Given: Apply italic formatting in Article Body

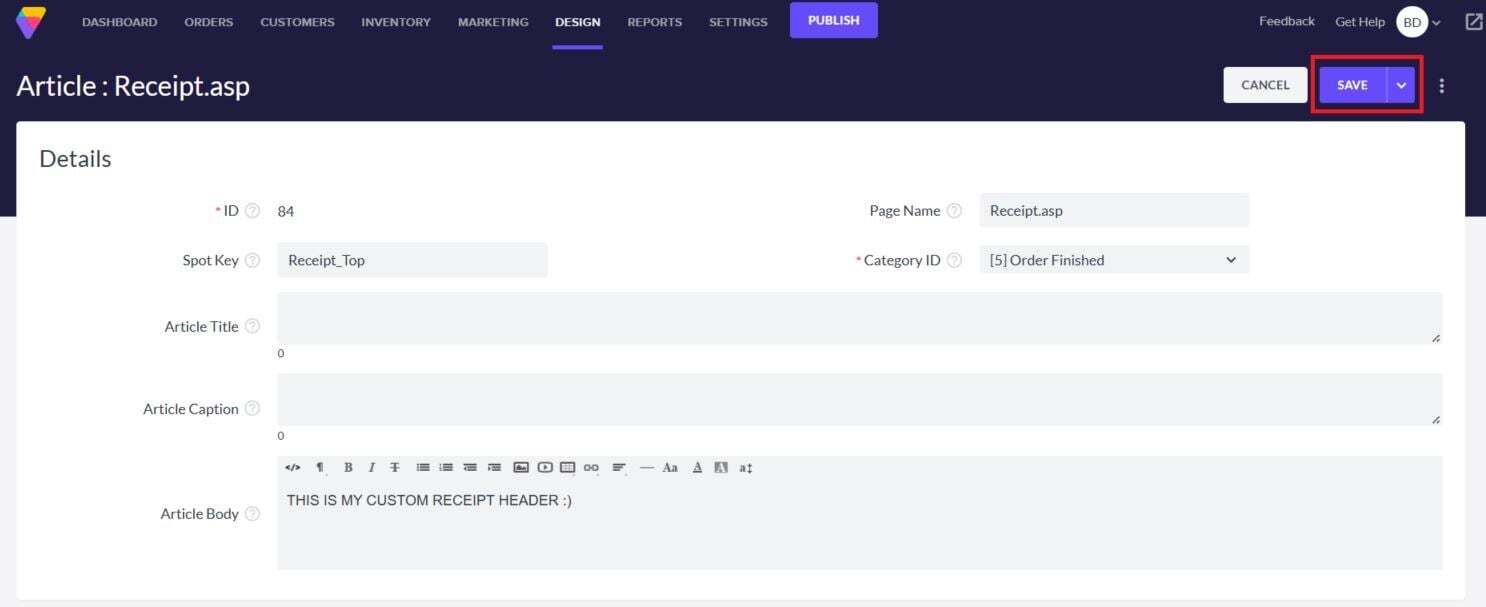Looking at the screenshot, I should [x=371, y=467].
